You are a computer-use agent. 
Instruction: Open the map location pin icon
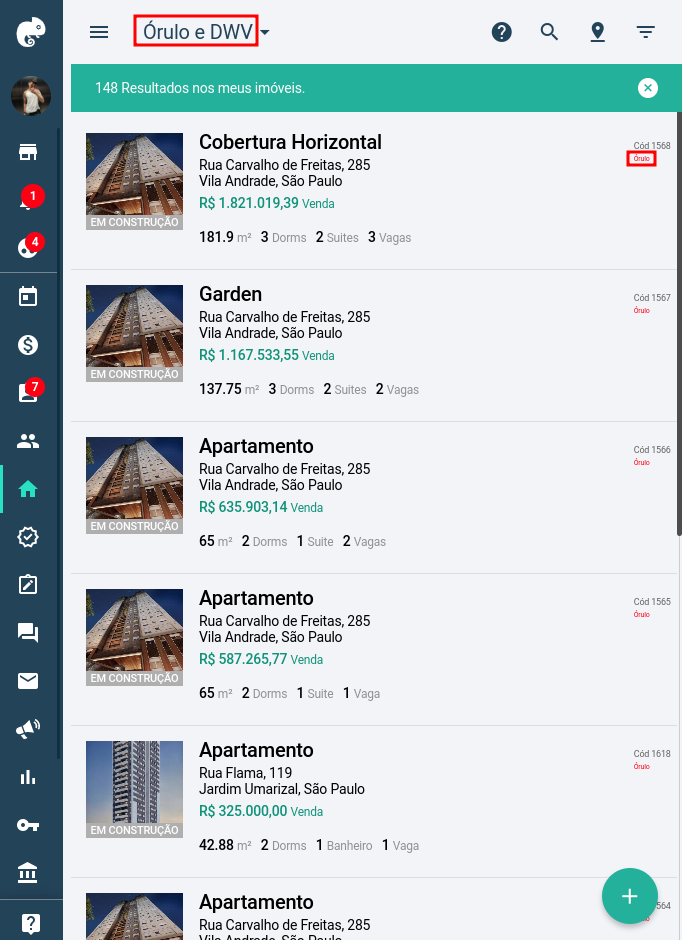(x=597, y=32)
